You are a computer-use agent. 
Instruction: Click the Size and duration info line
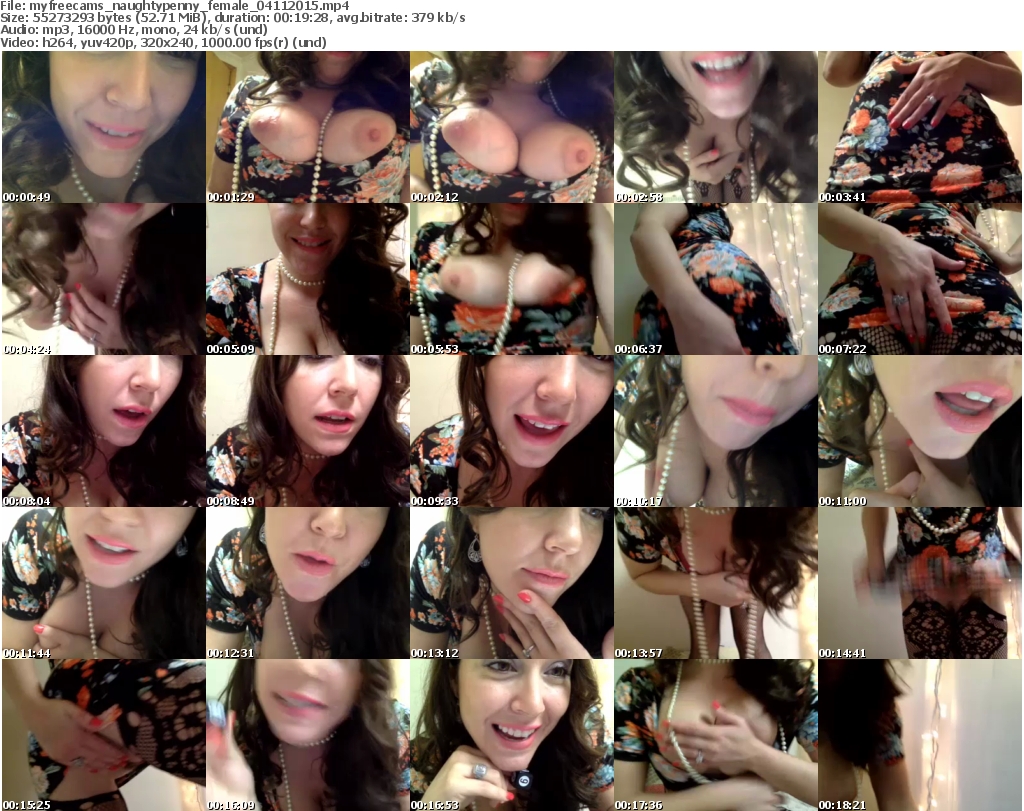pos(232,18)
